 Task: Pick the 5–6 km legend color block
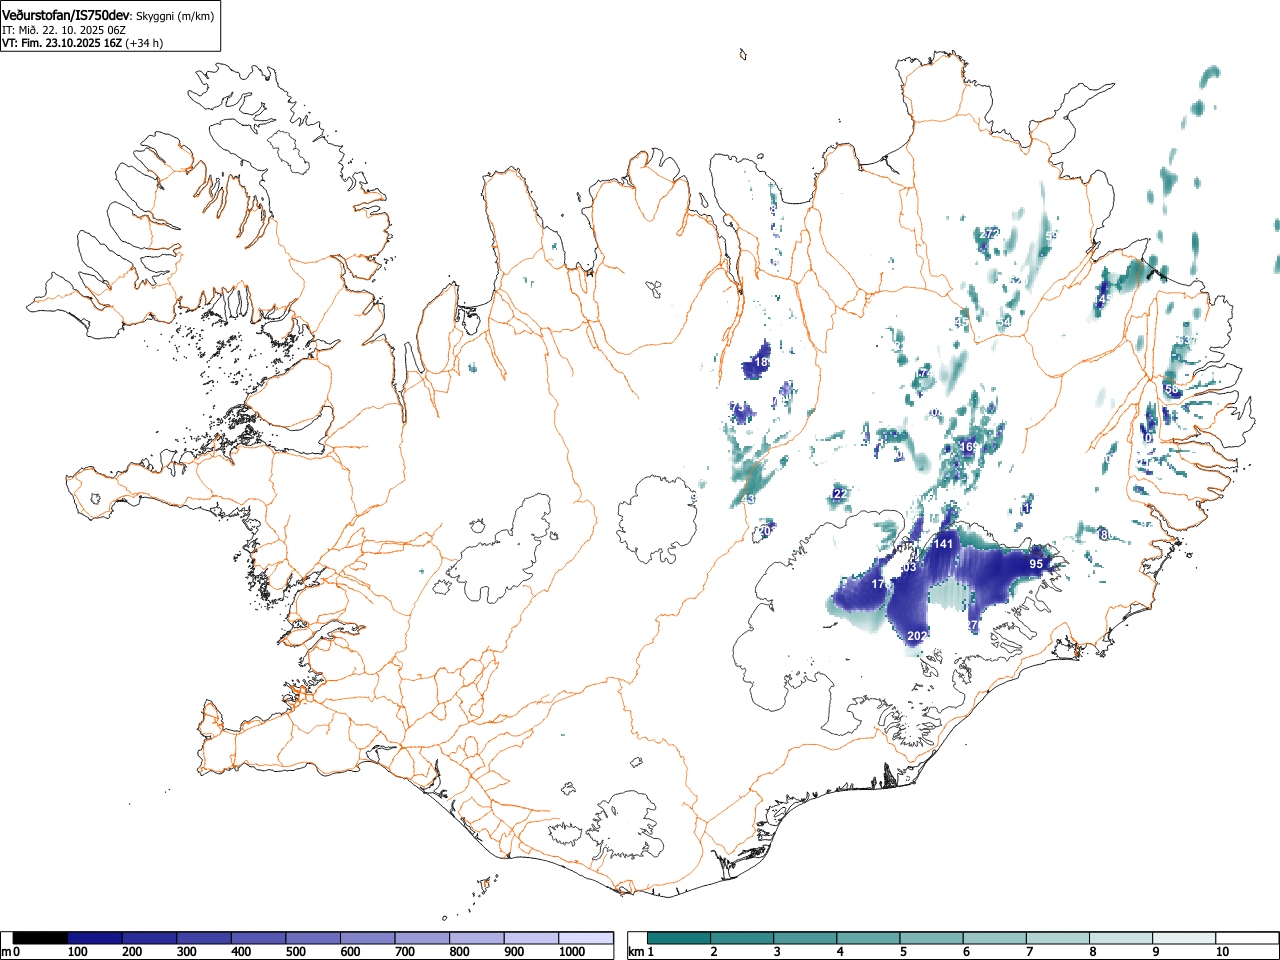coord(932,938)
